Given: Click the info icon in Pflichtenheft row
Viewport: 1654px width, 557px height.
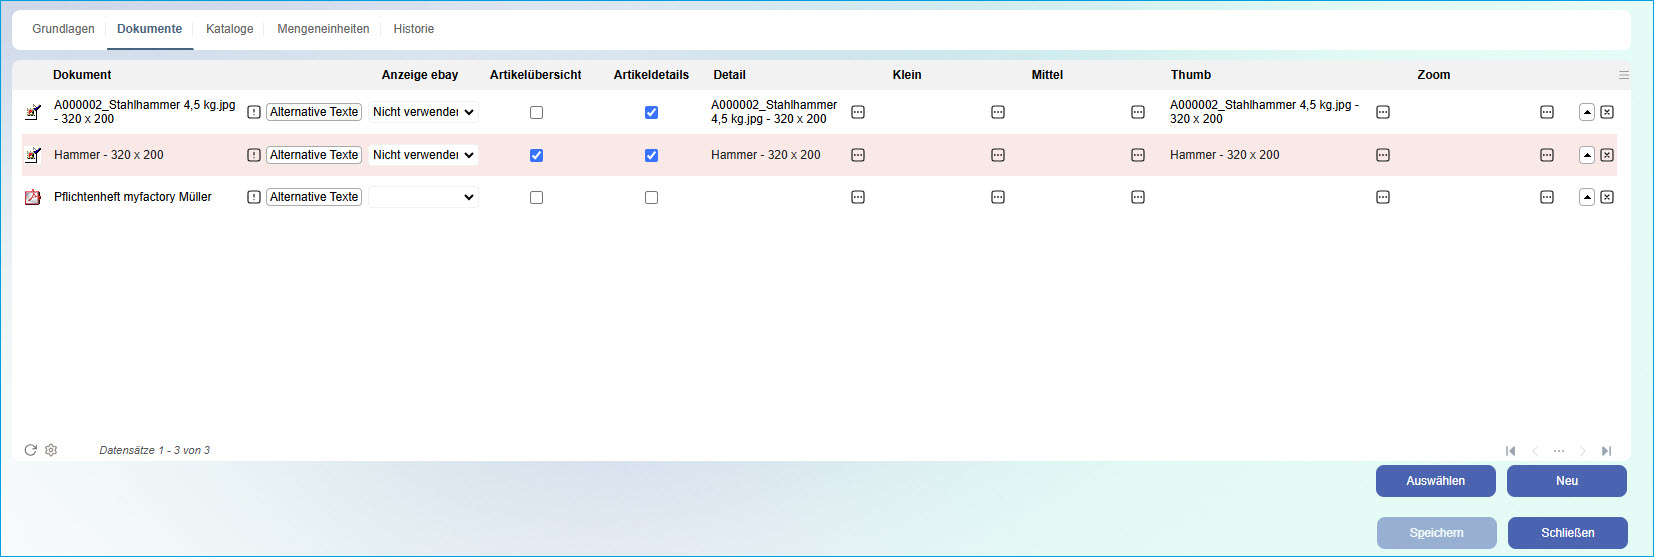Looking at the screenshot, I should click(x=254, y=197).
